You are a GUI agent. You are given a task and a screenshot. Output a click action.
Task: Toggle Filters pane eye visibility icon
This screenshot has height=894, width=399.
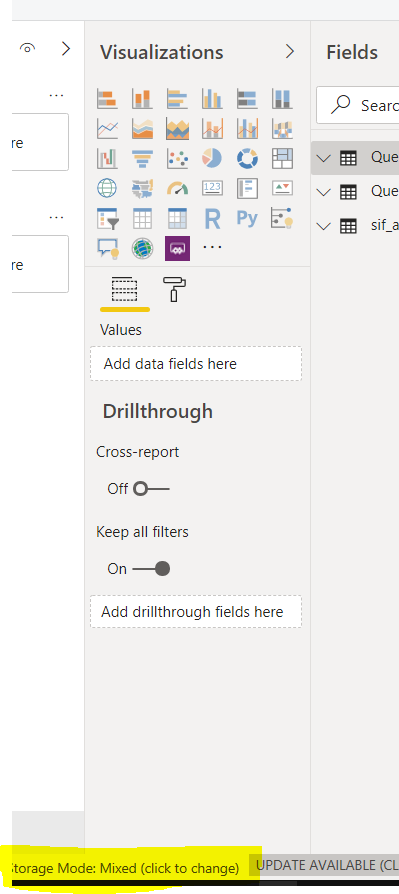(x=27, y=48)
